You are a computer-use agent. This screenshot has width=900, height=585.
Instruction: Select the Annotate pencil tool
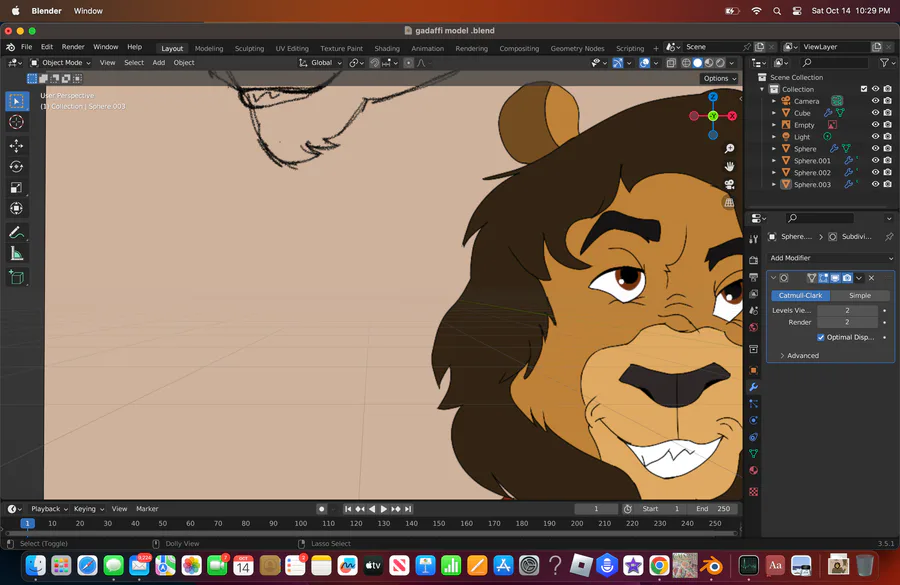16,233
